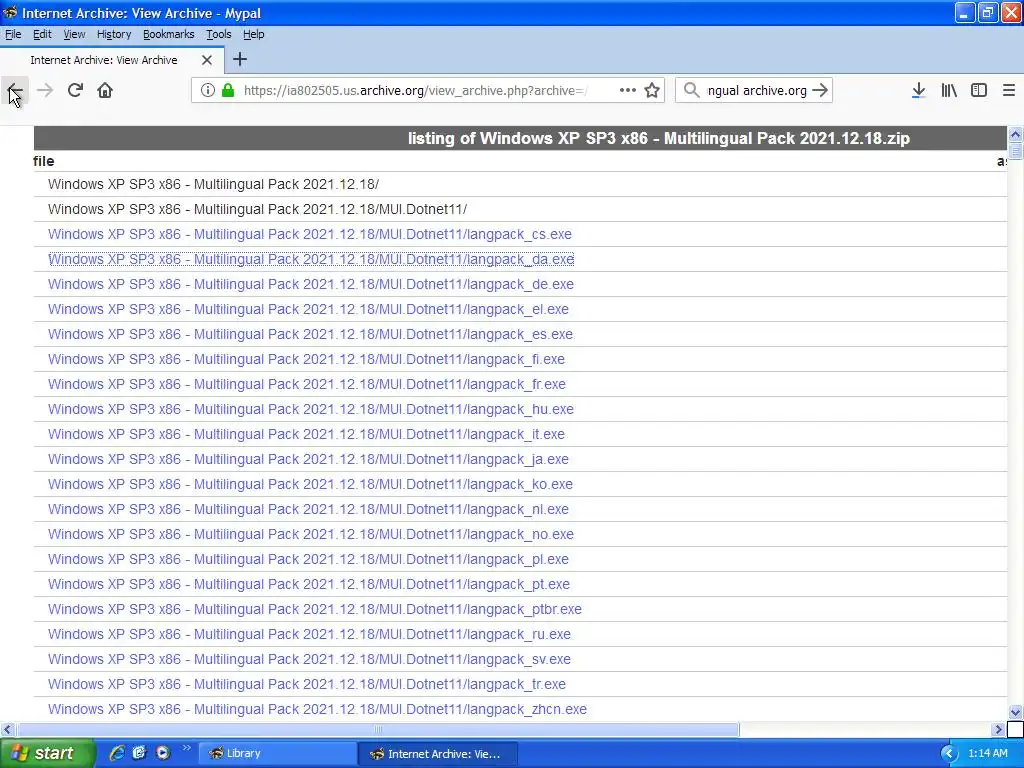
Task: Open page actions three-dot menu
Action: click(628, 90)
